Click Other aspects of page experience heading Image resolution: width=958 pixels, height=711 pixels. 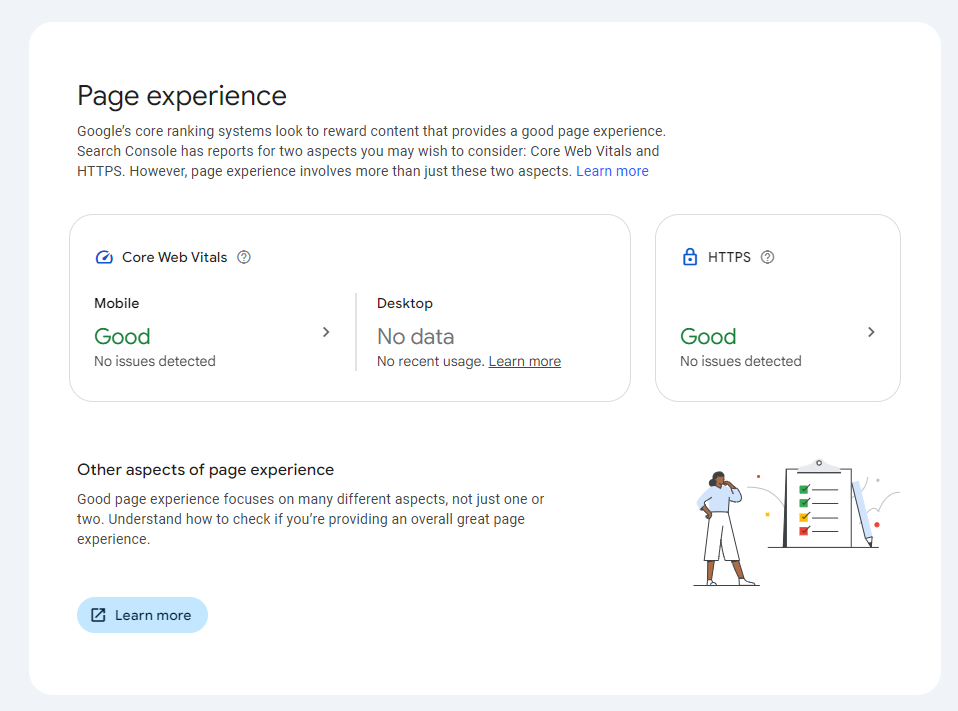pyautogui.click(x=205, y=470)
